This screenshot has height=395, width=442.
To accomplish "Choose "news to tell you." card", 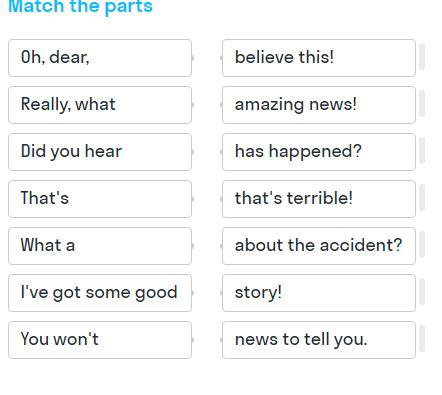I will 319,340.
